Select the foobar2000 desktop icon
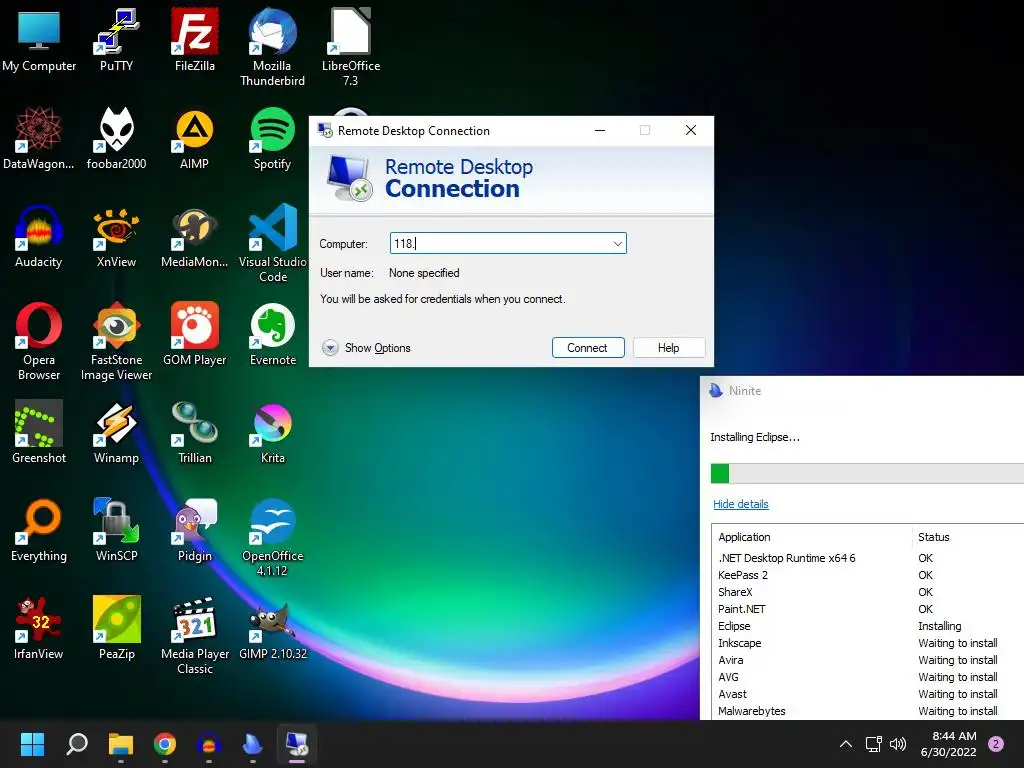Viewport: 1024px width, 768px height. pyautogui.click(x=116, y=138)
